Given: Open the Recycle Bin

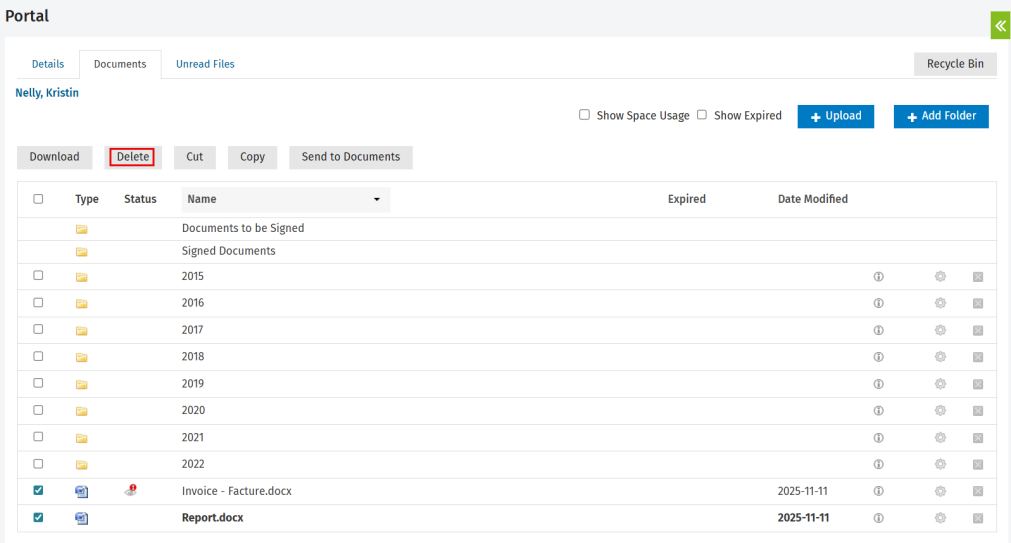Looking at the screenshot, I should tap(954, 64).
